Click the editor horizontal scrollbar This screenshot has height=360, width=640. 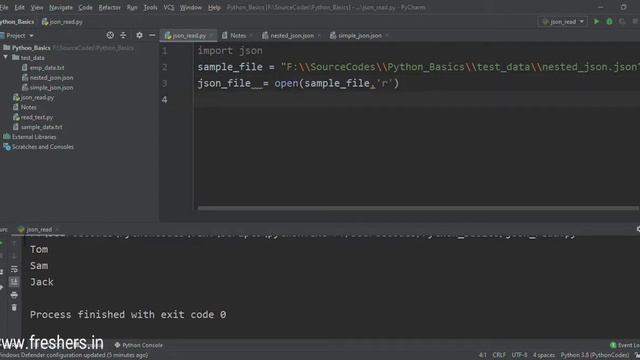[418, 208]
